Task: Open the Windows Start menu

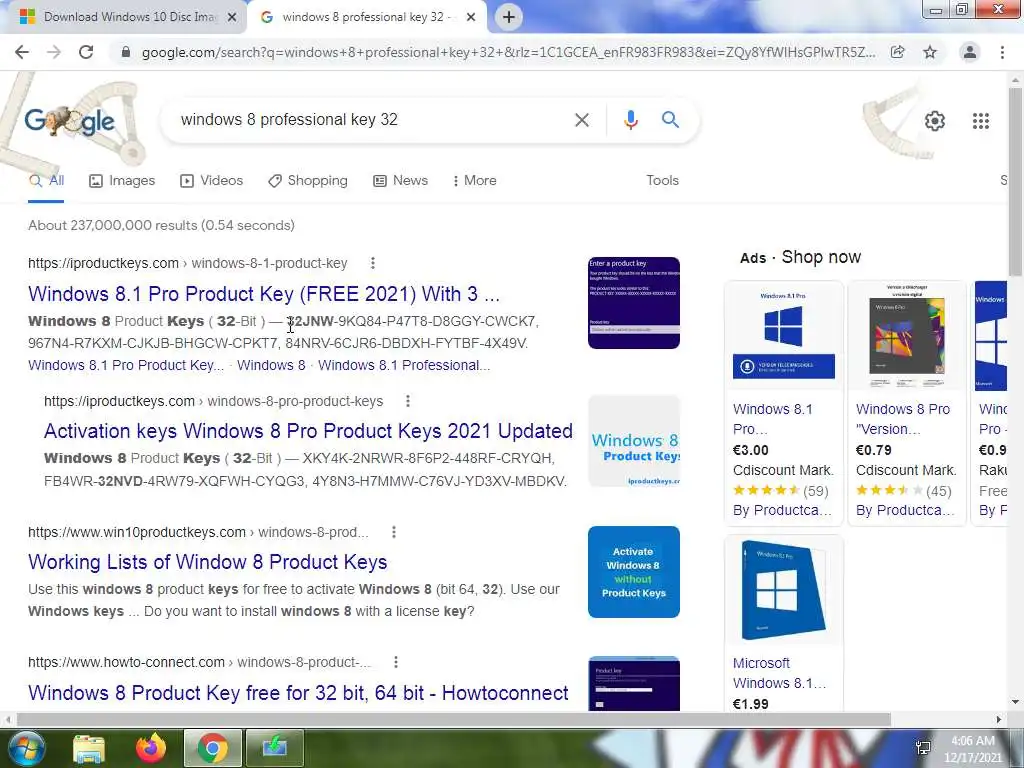Action: pyautogui.click(x=25, y=748)
